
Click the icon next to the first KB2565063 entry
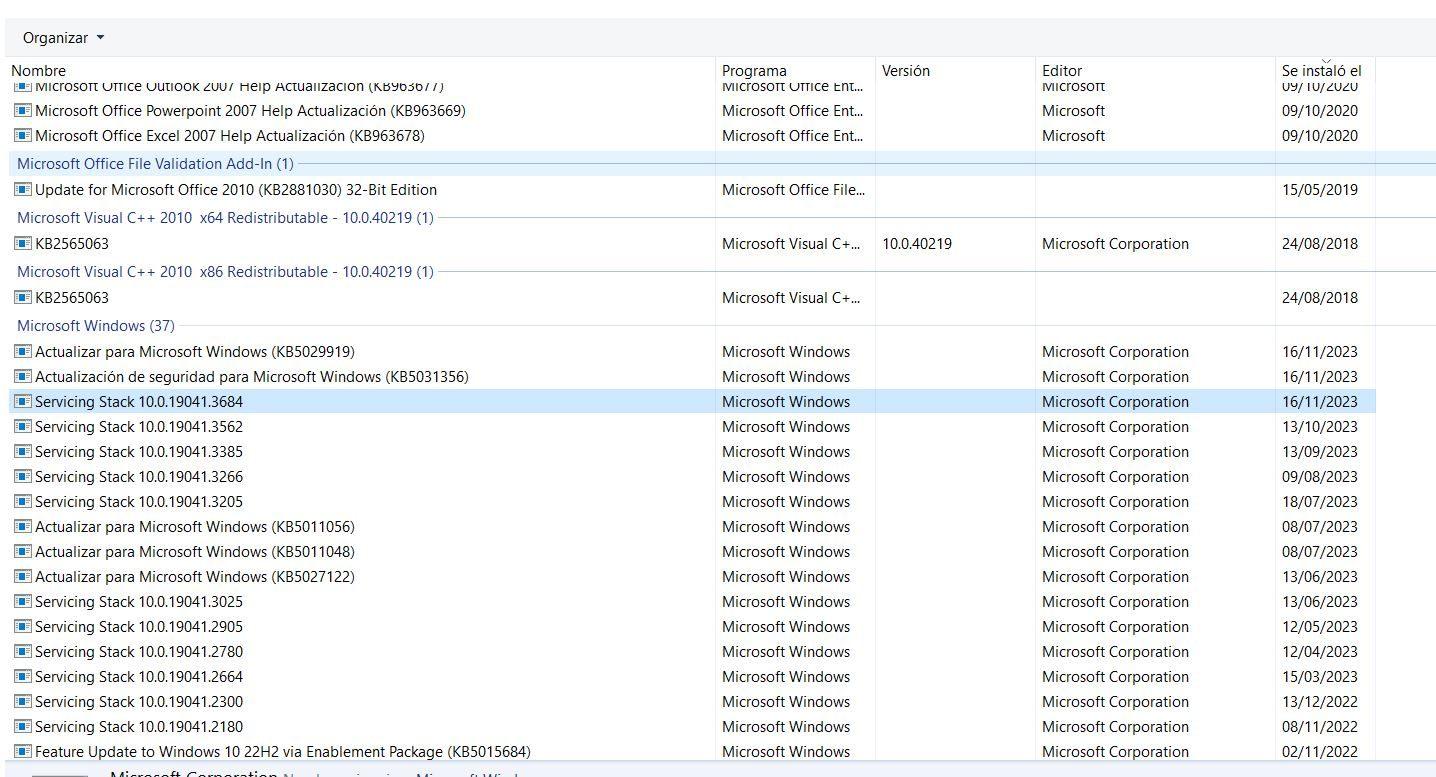(x=22, y=243)
